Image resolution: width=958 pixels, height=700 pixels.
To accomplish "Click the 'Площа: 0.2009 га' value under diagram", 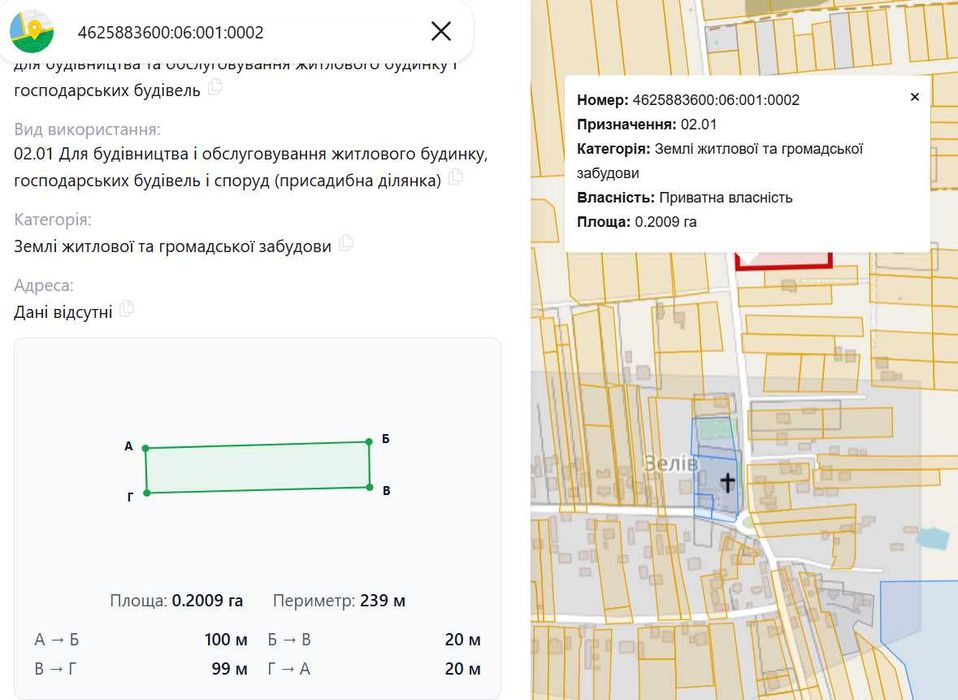I will coord(177,601).
